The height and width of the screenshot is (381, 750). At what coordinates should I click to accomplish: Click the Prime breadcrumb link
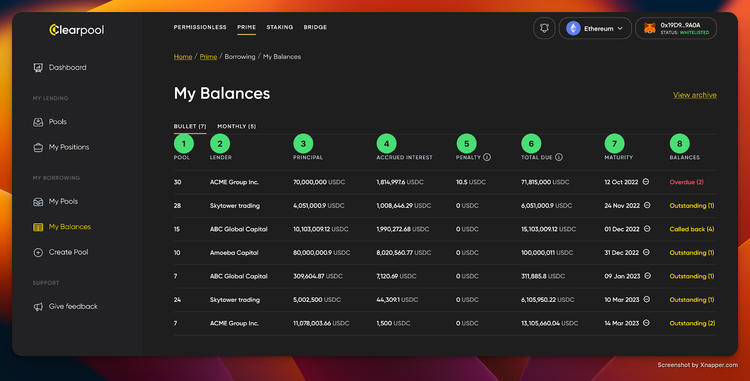tap(208, 56)
